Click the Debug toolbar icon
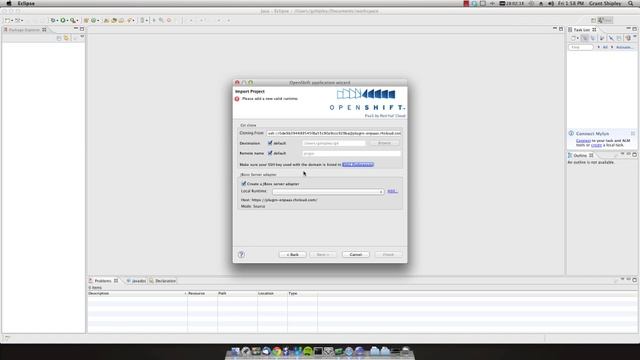The width and height of the screenshot is (640, 360). coord(53,20)
